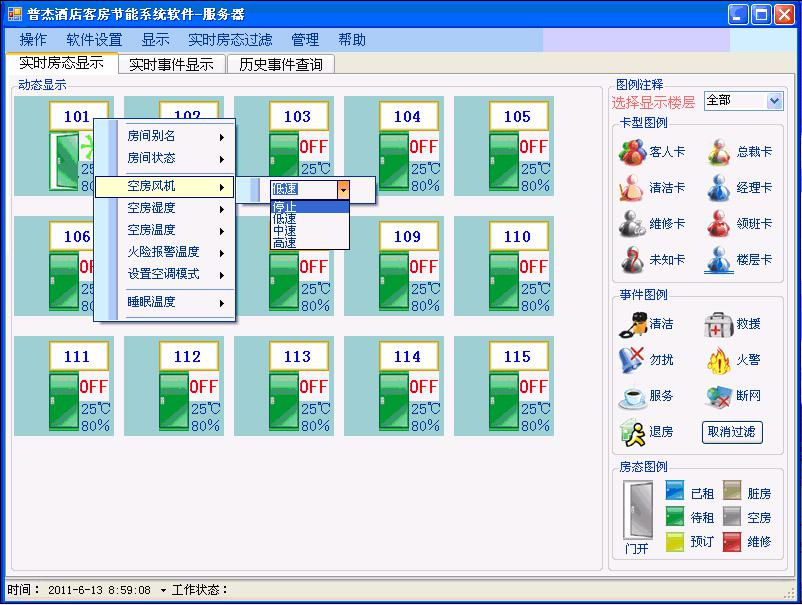The width and height of the screenshot is (802, 605).
Task: Click the red 维修 status swatch
Action: click(732, 541)
